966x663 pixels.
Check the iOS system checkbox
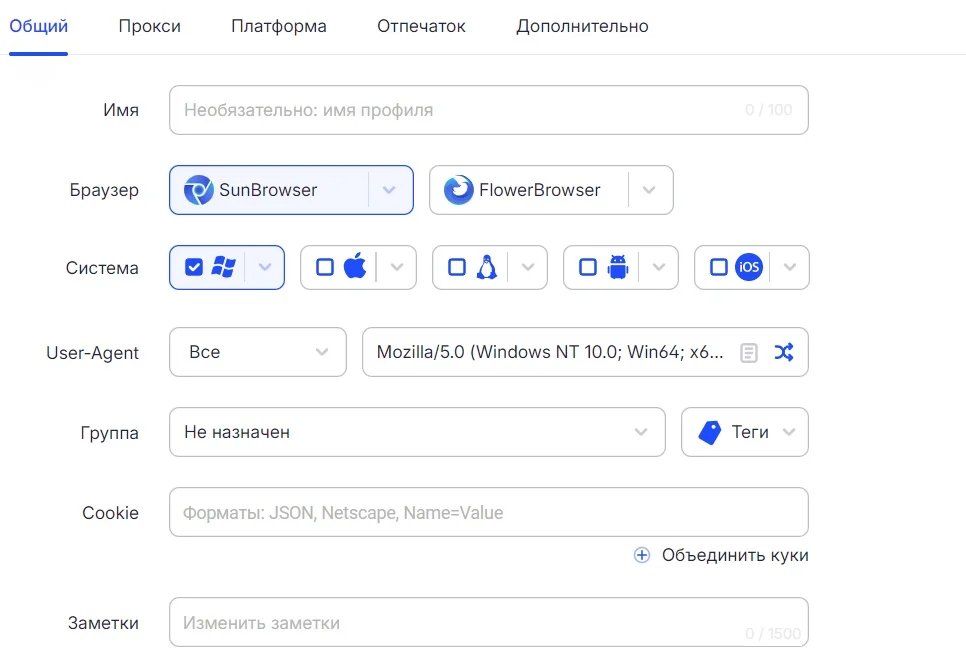click(718, 267)
